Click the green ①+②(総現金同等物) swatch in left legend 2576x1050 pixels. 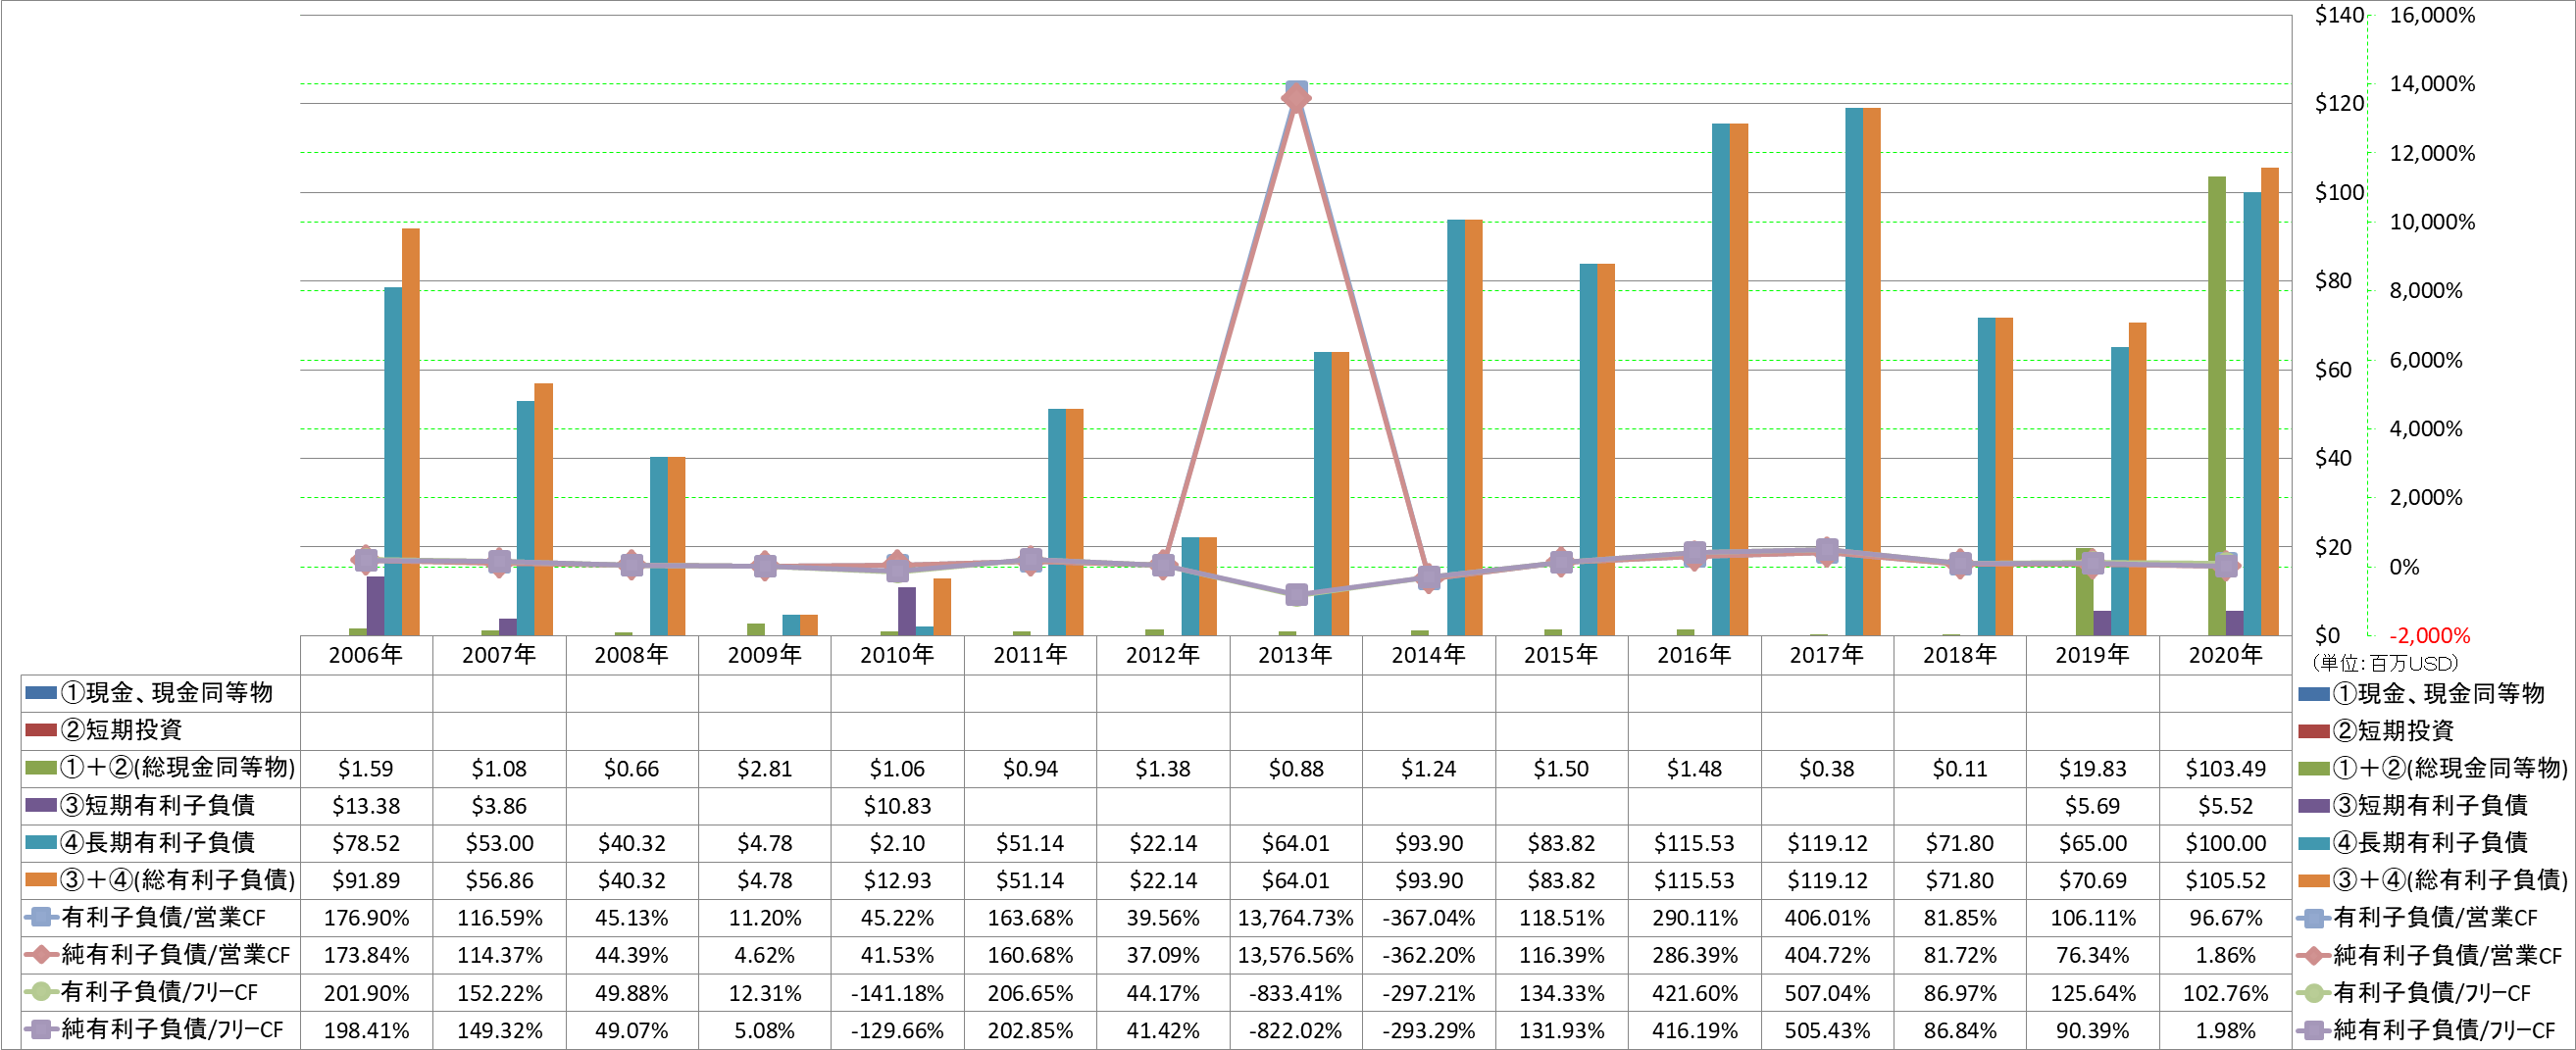pos(41,767)
